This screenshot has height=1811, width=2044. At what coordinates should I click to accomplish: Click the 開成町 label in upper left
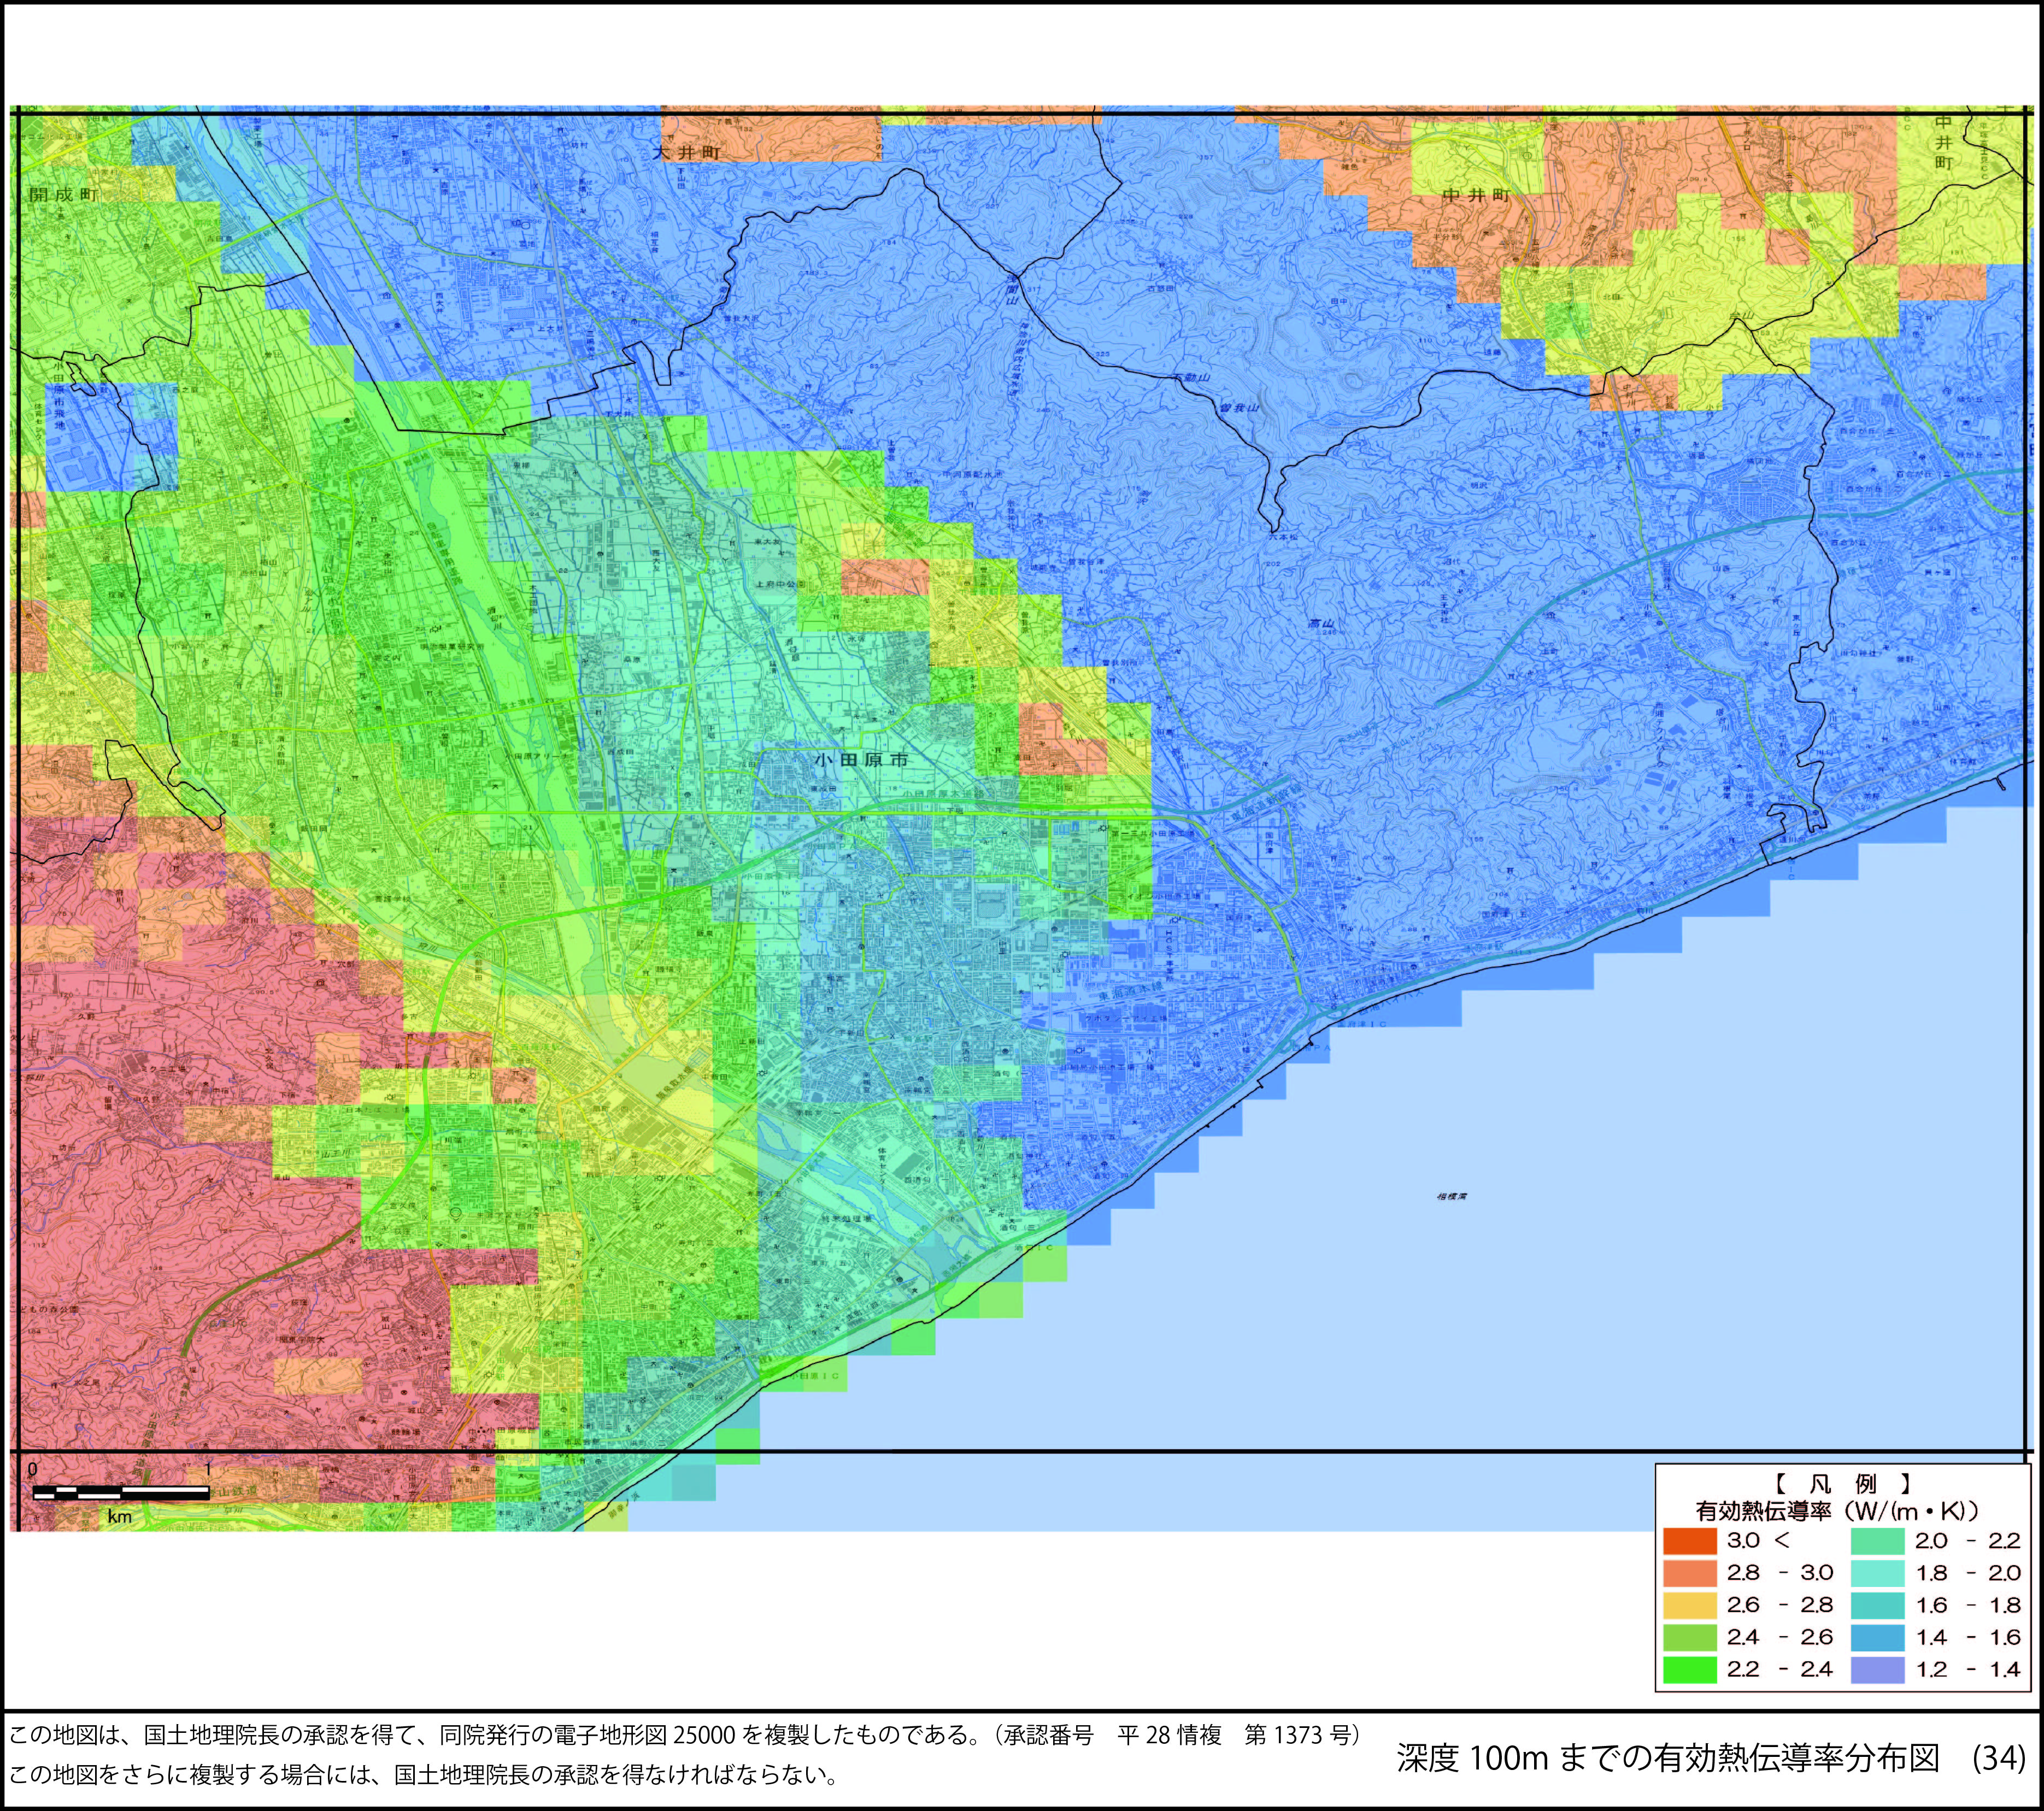tap(63, 195)
